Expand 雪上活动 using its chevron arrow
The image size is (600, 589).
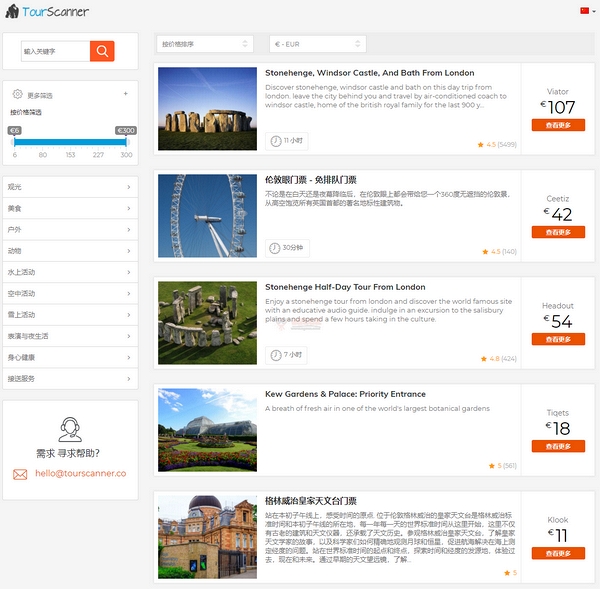(x=129, y=315)
